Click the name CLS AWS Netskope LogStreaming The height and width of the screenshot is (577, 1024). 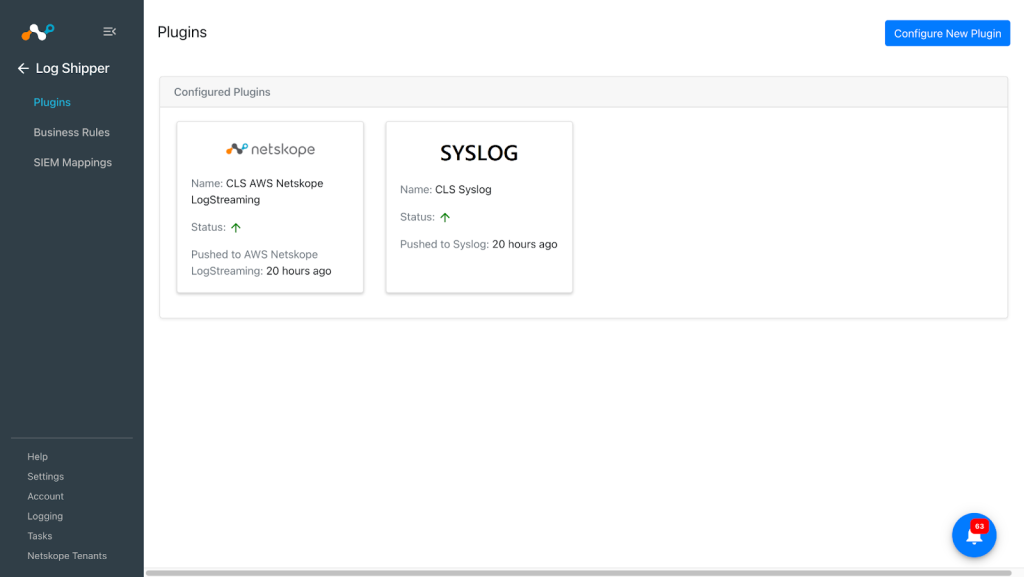click(x=257, y=191)
